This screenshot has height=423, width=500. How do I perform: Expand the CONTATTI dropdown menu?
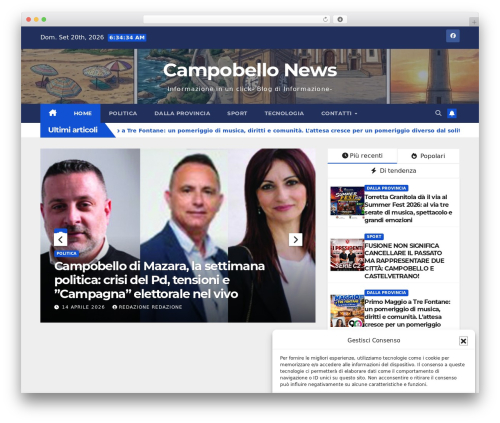(x=339, y=113)
